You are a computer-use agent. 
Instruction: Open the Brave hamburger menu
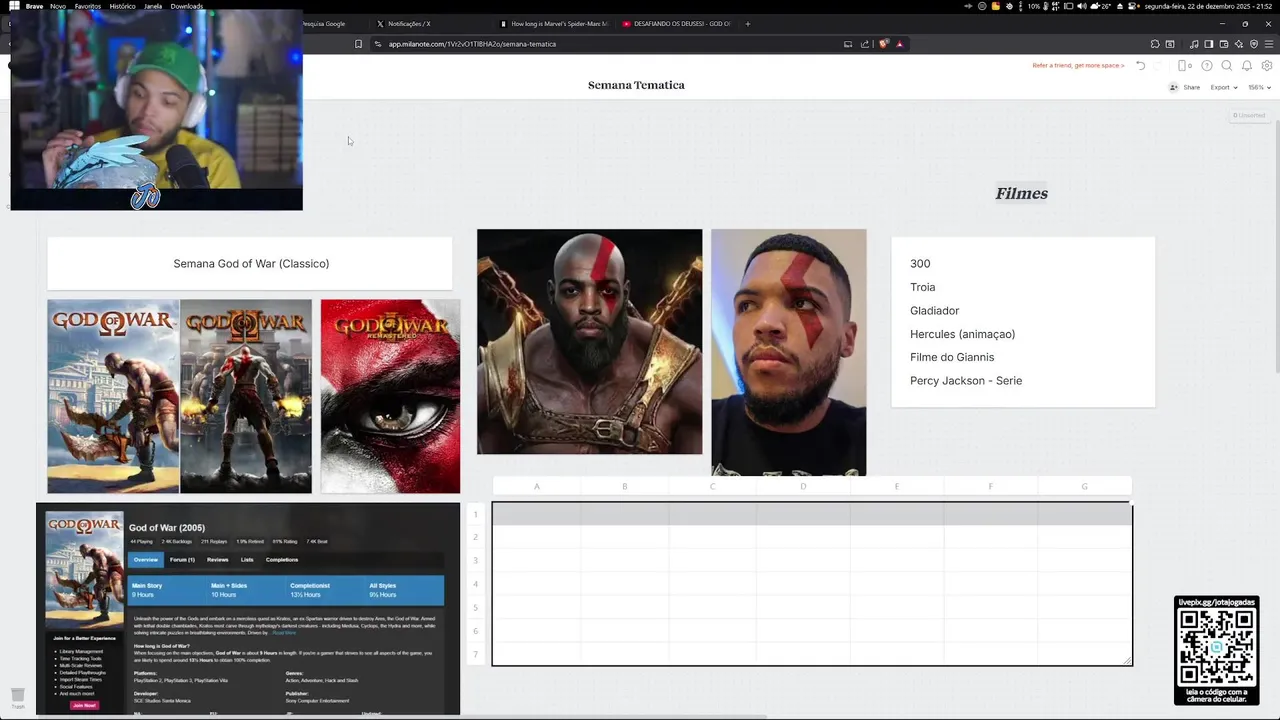coord(1269,44)
